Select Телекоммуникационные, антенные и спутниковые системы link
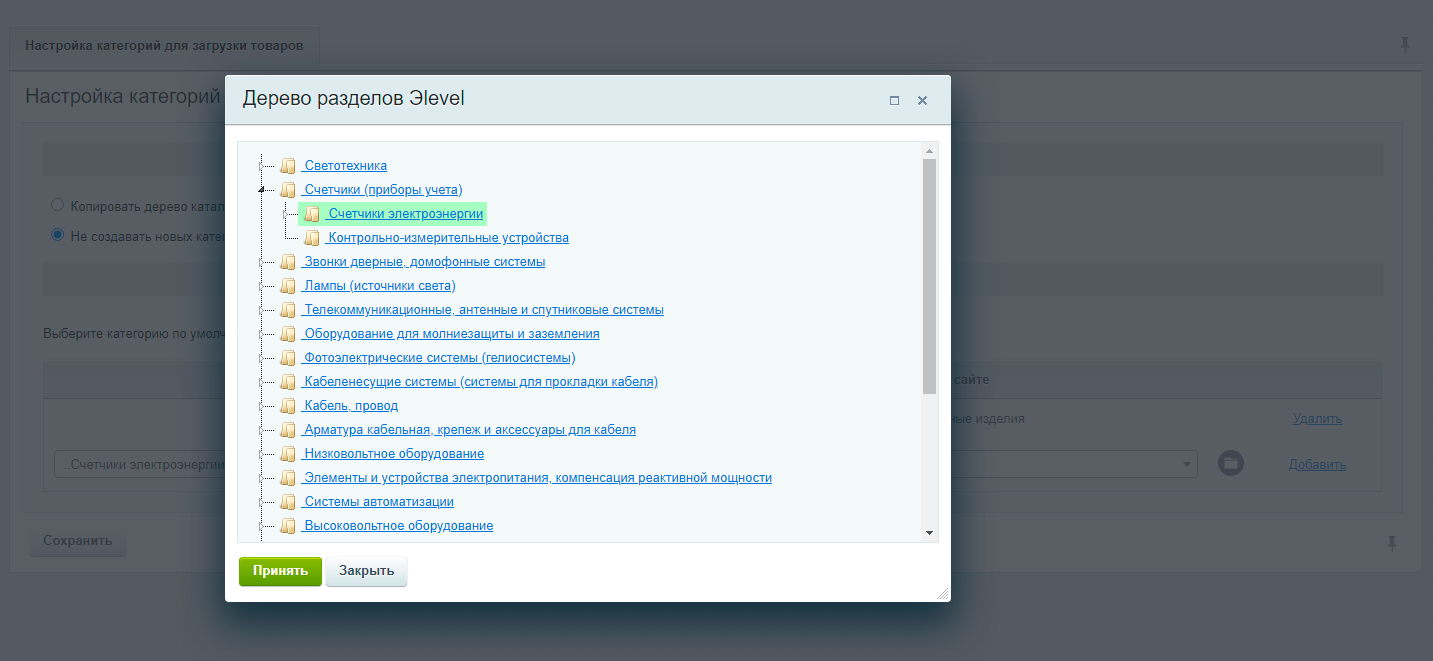Viewport: 1433px width, 661px height. point(483,310)
